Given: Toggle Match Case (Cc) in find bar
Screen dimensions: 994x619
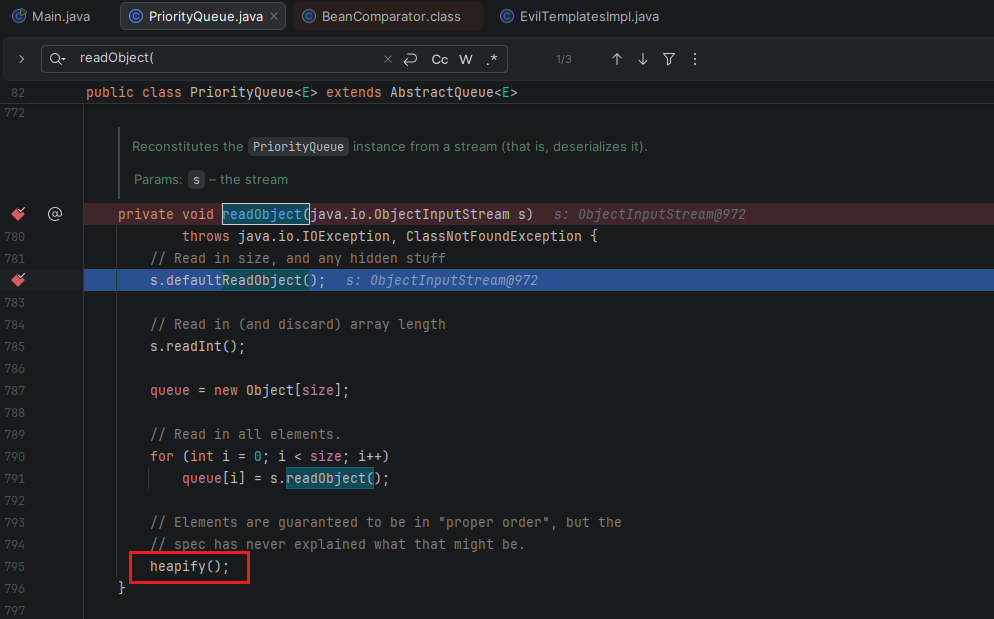Looking at the screenshot, I should pos(439,59).
